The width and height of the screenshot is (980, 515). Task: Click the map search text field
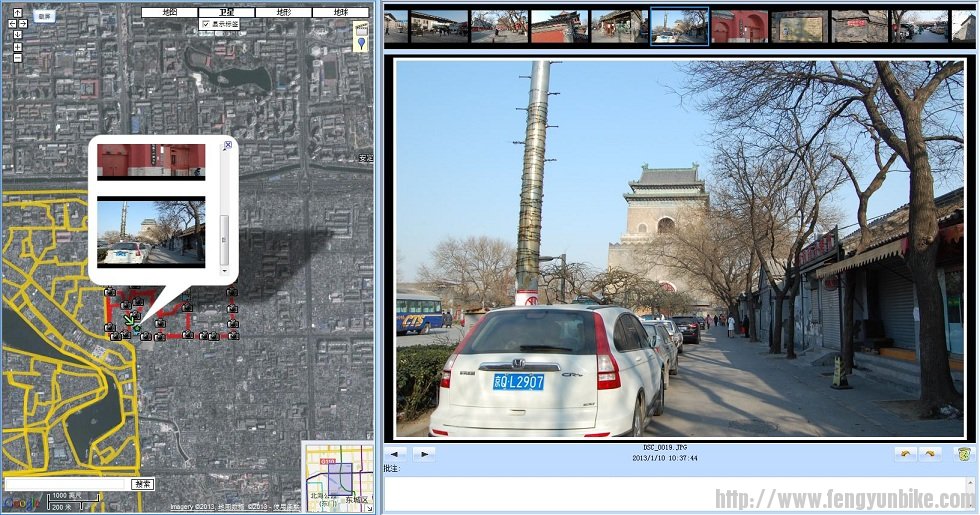click(66, 484)
